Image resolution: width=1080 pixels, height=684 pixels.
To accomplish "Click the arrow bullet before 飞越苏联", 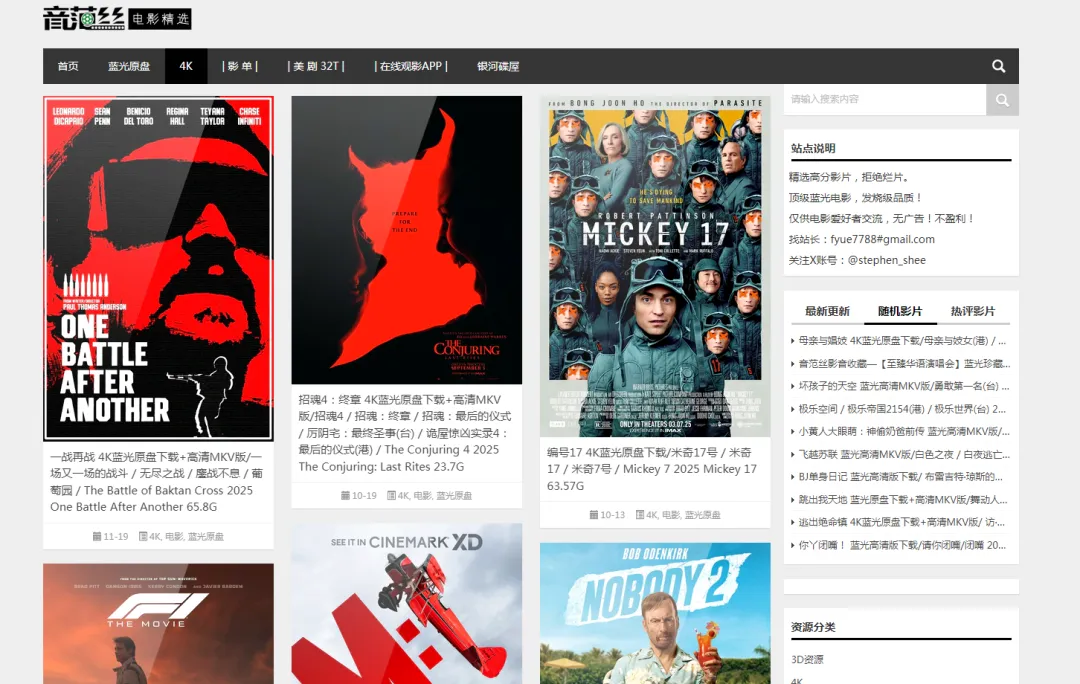I will click(x=793, y=455).
